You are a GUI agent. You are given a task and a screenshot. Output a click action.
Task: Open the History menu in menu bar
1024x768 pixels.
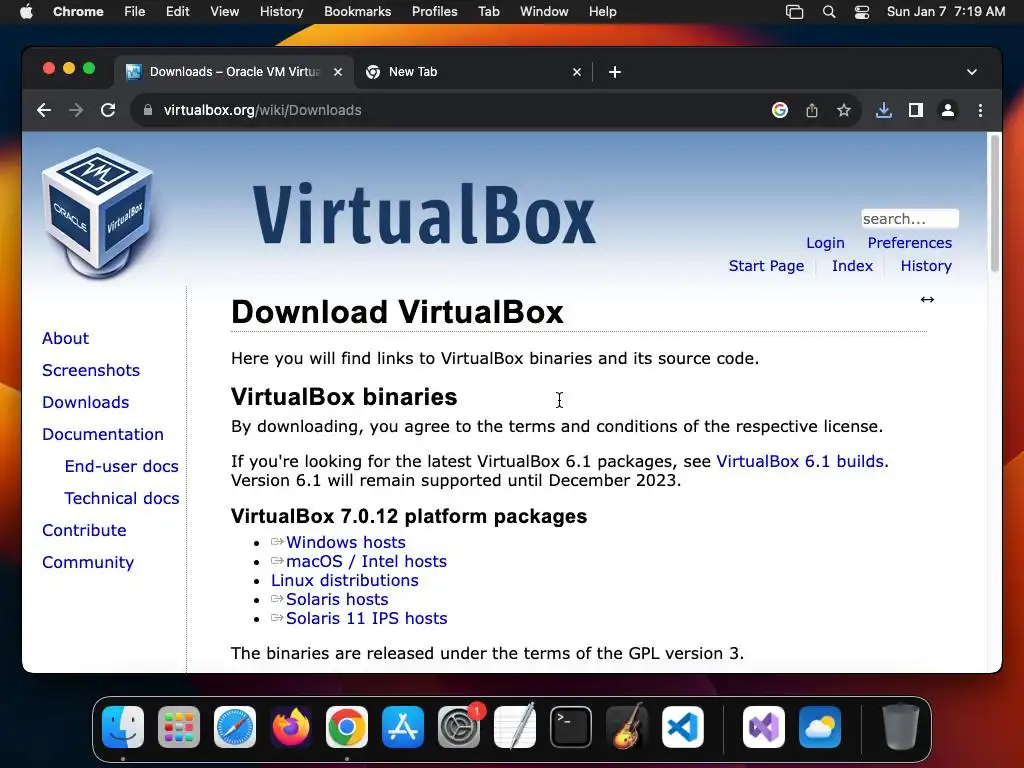click(x=281, y=12)
